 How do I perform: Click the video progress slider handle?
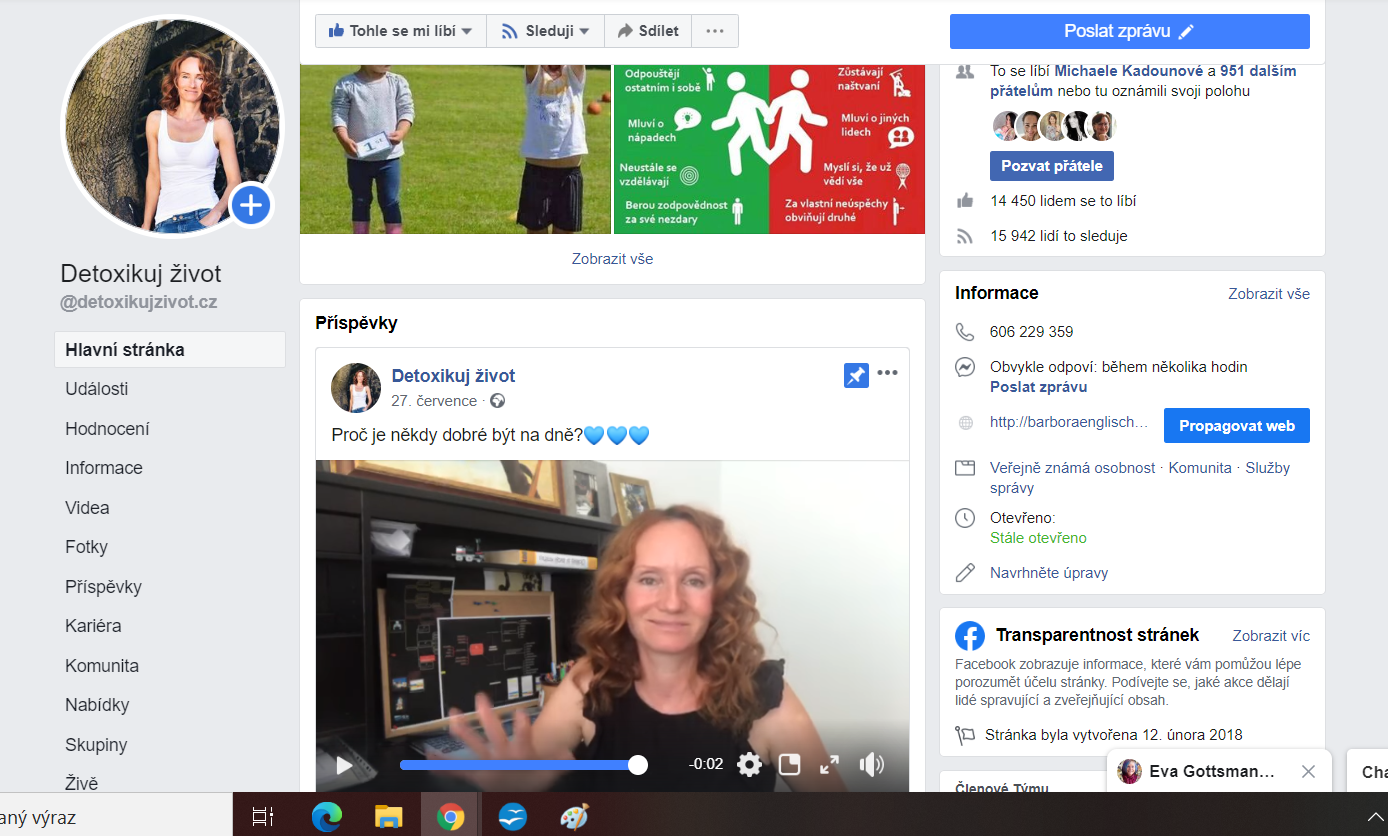coord(637,765)
